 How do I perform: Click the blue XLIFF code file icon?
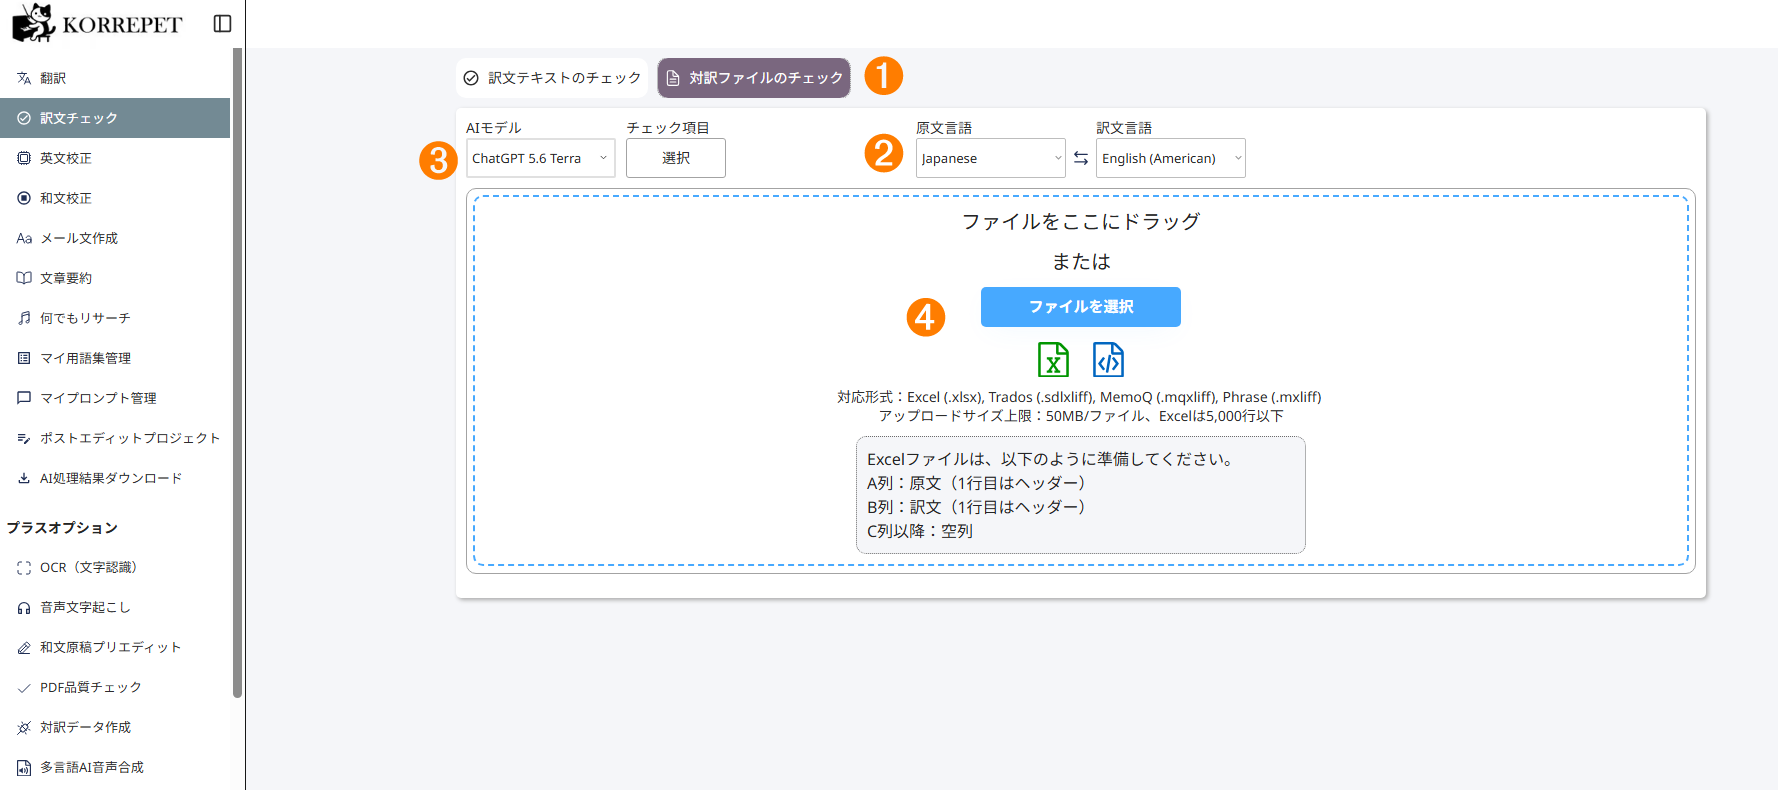click(1108, 359)
